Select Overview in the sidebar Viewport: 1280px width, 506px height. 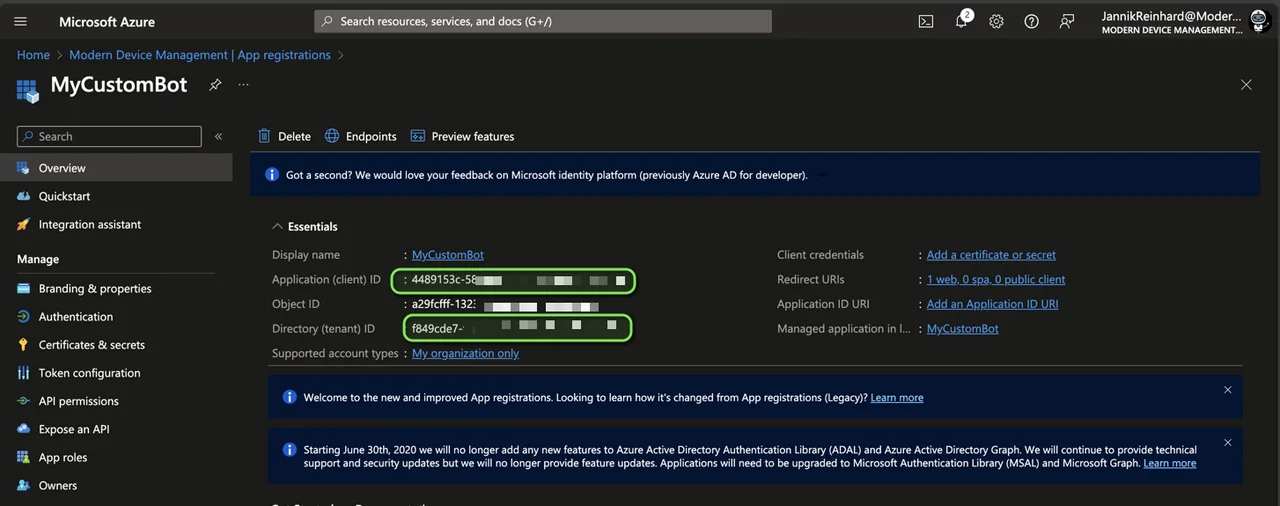pyautogui.click(x=116, y=168)
